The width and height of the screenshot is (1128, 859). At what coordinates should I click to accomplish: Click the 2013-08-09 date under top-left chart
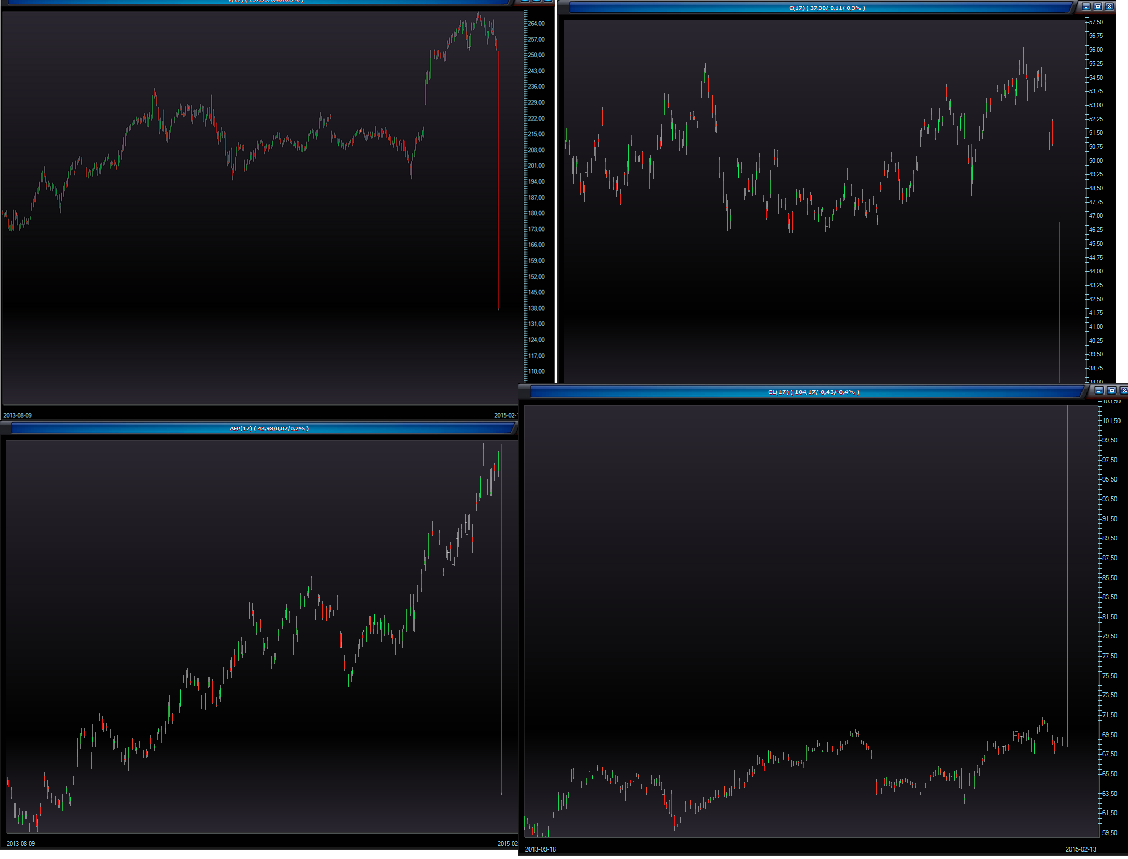19,414
